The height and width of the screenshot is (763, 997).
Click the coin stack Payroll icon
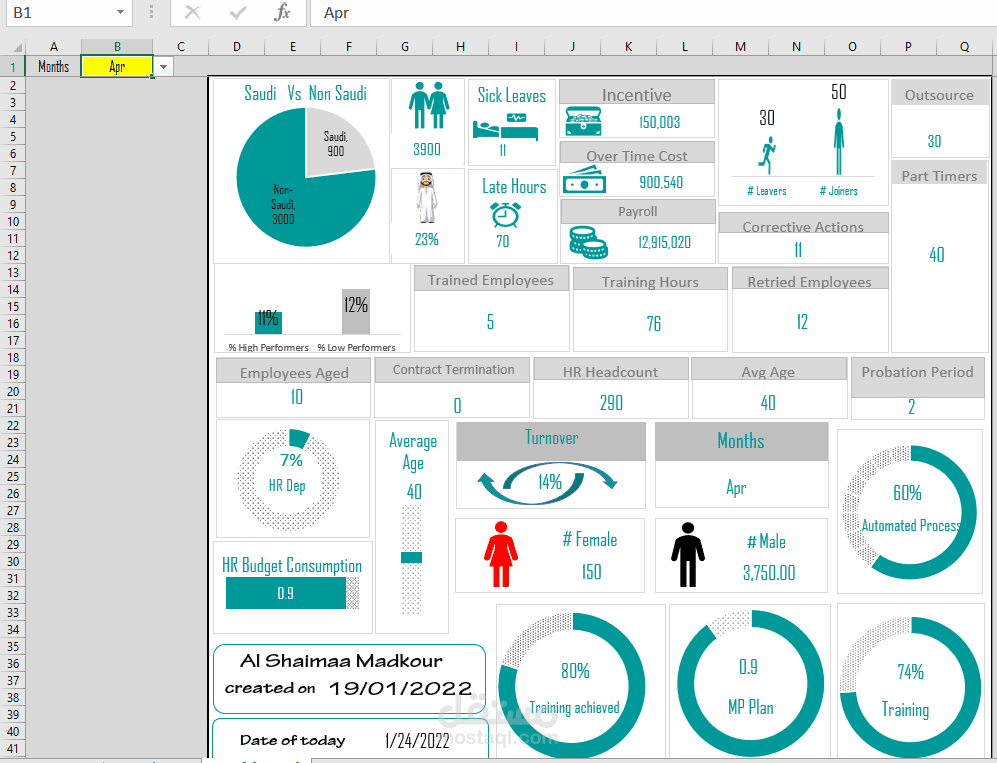588,242
